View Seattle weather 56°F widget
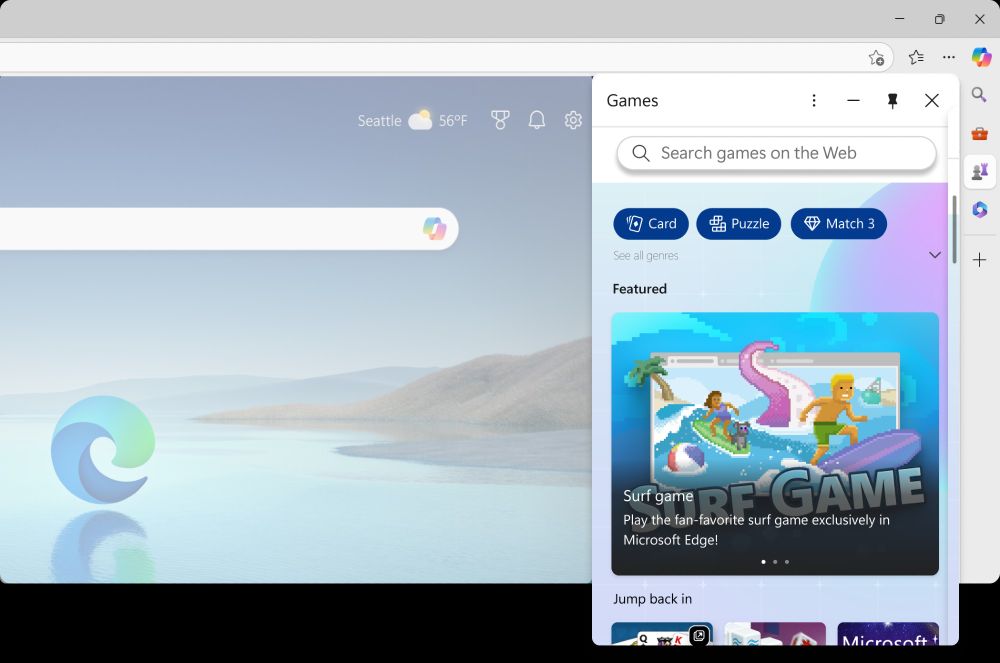The image size is (1000, 663). (x=413, y=120)
